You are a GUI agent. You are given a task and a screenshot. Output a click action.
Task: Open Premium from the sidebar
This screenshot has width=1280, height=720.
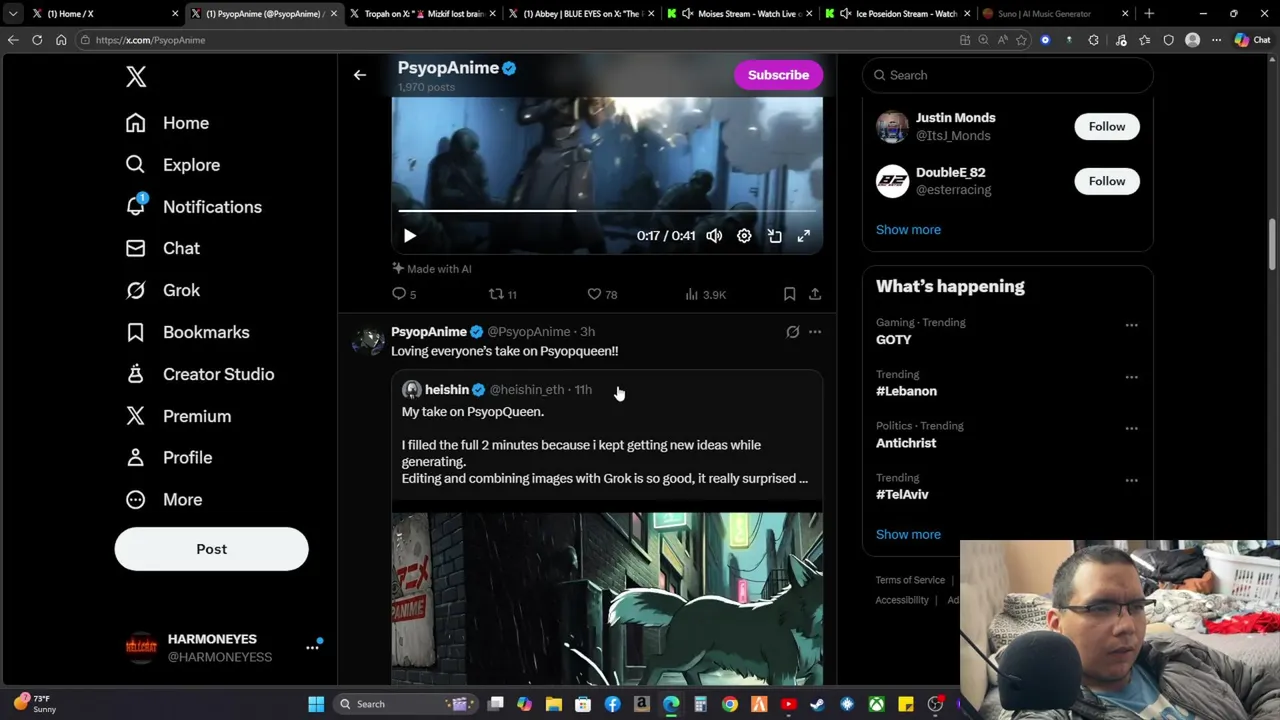pyautogui.click(x=178, y=416)
